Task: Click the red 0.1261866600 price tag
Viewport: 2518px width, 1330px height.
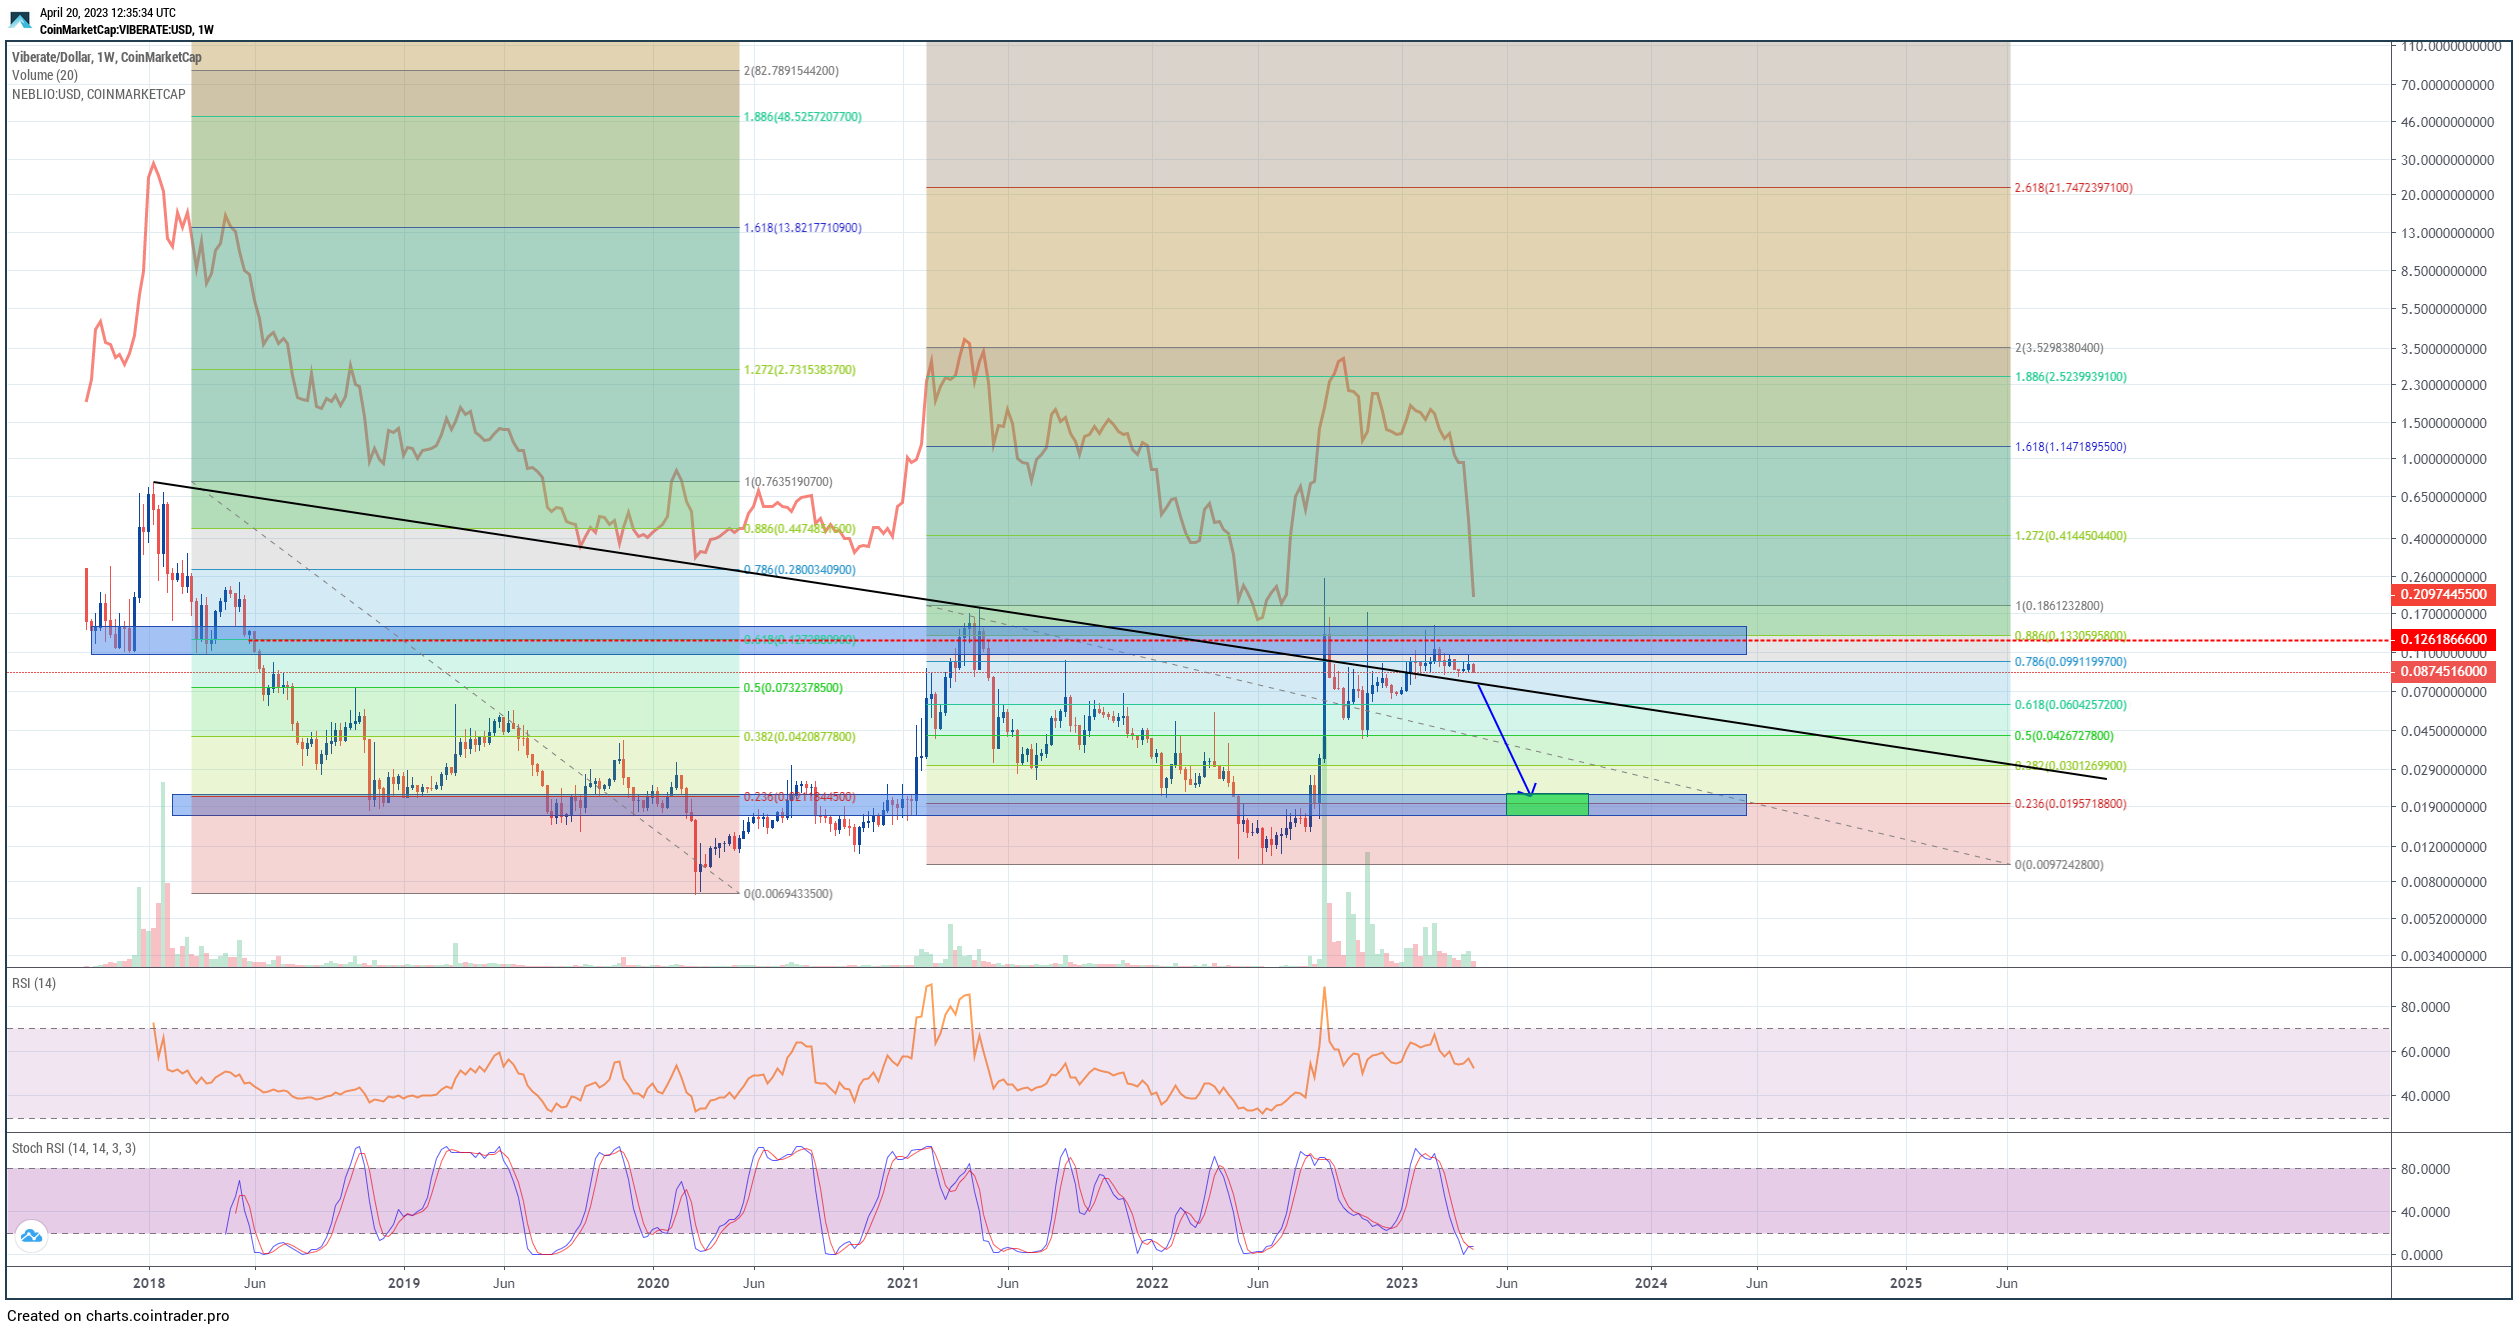Action: (x=2442, y=640)
